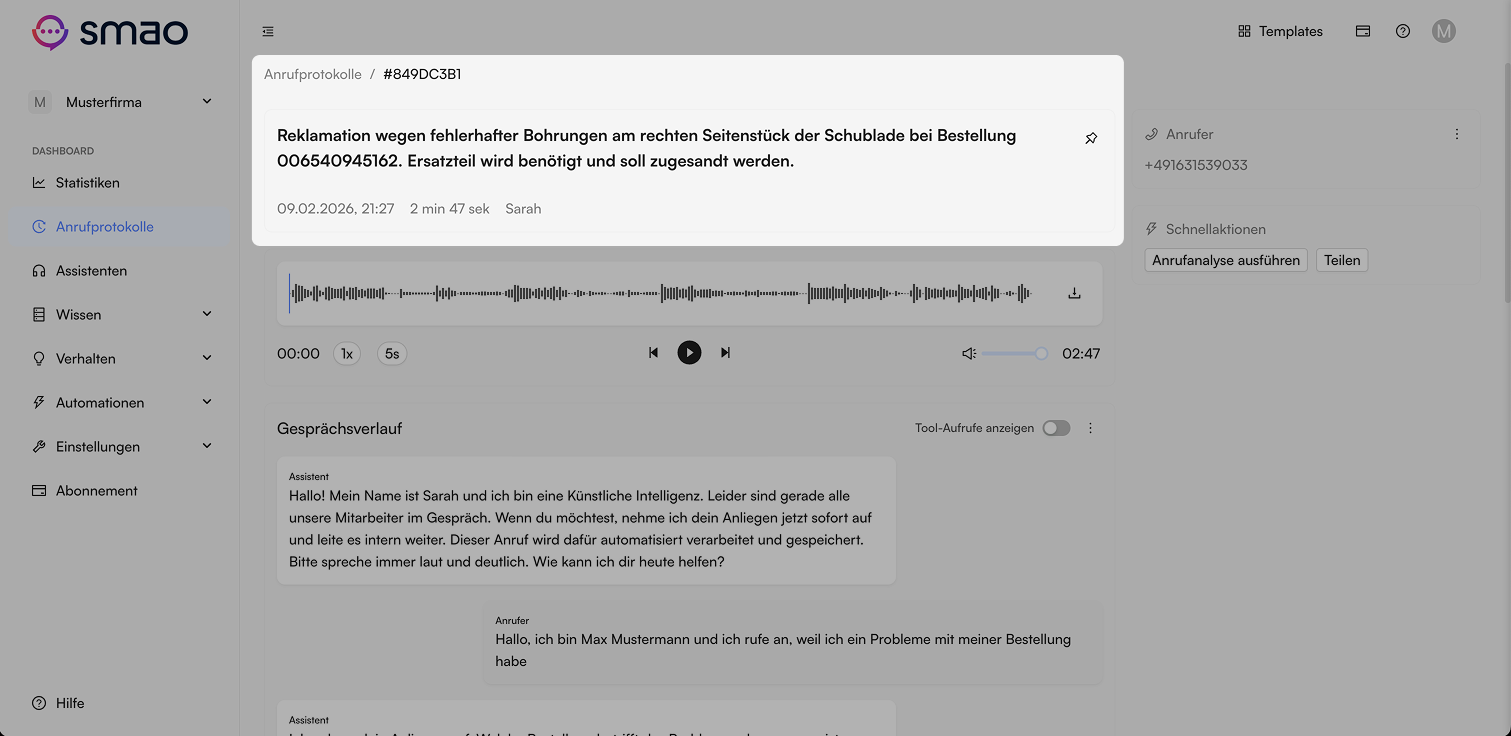Click the volume slider

[x=1014, y=353]
